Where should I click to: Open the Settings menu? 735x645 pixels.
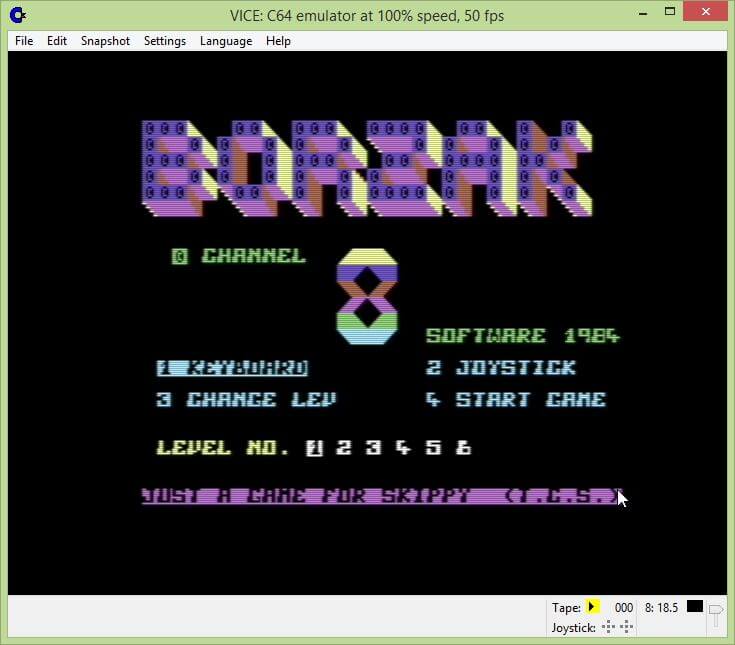pyautogui.click(x=165, y=41)
